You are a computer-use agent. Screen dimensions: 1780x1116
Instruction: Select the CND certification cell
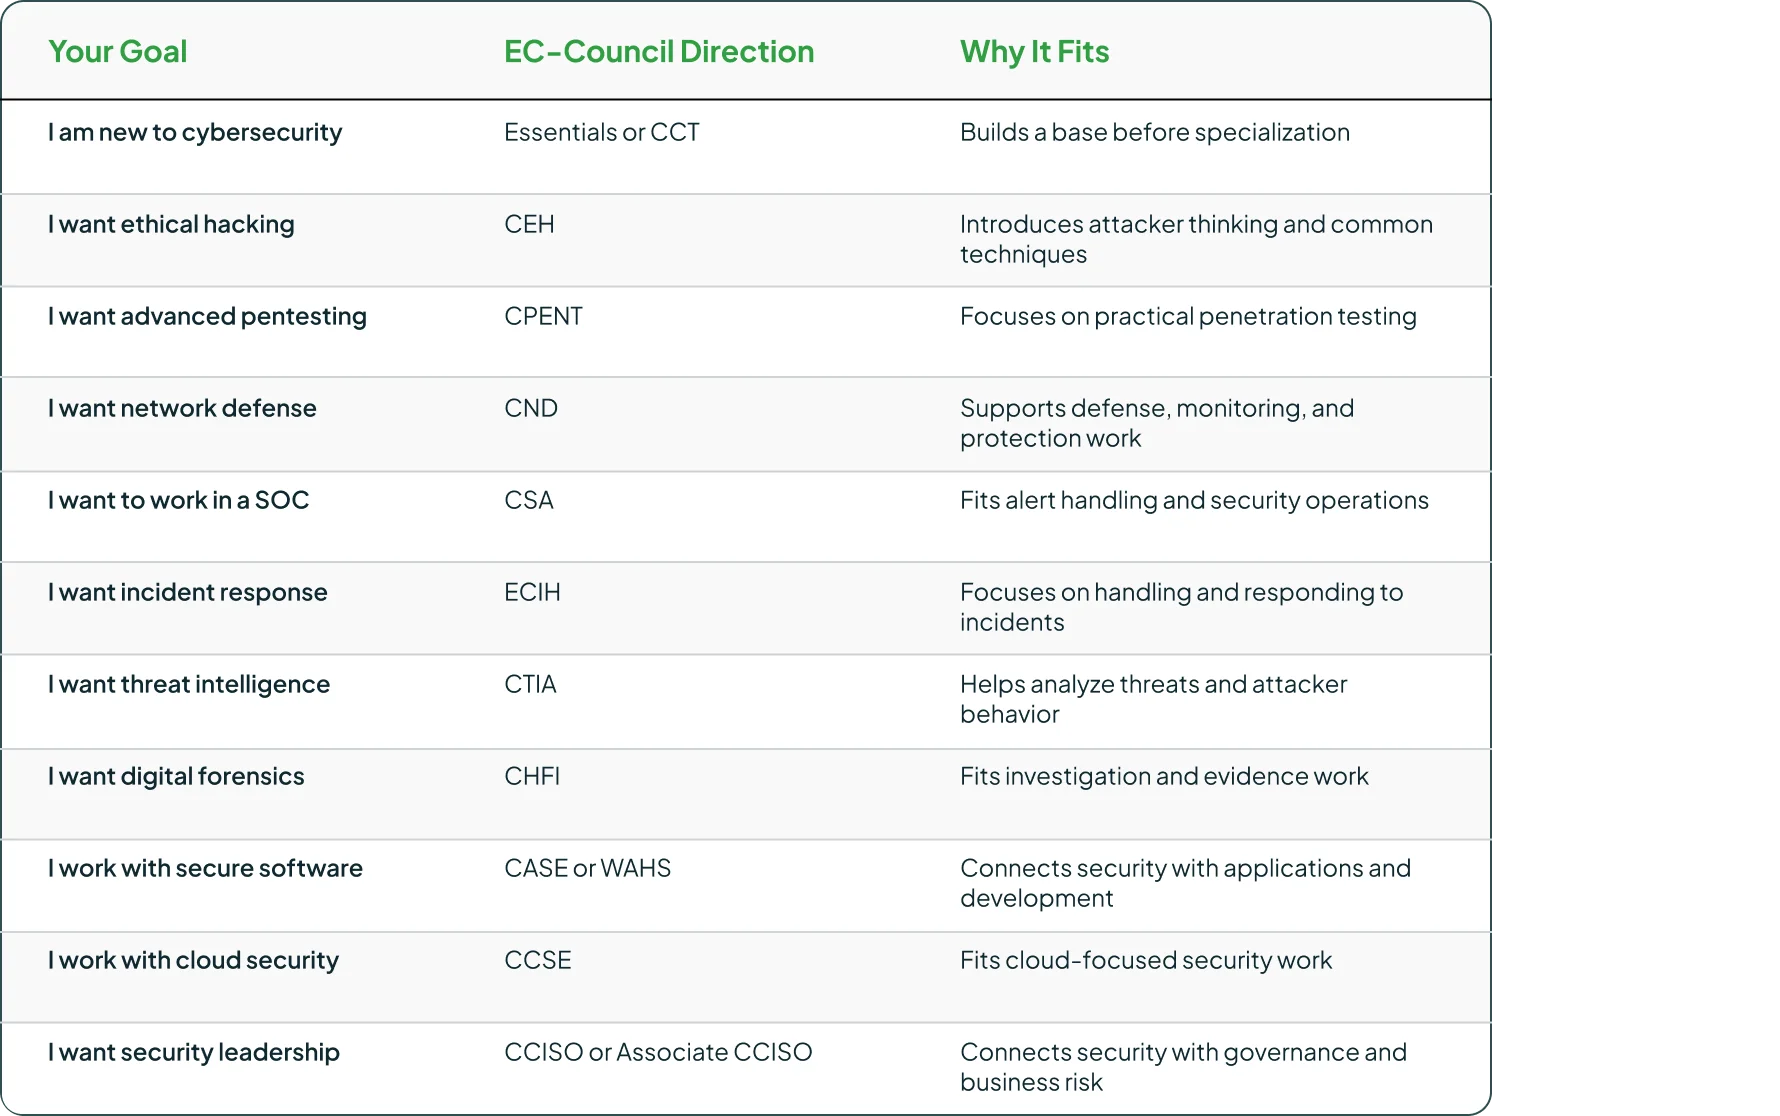tap(531, 408)
